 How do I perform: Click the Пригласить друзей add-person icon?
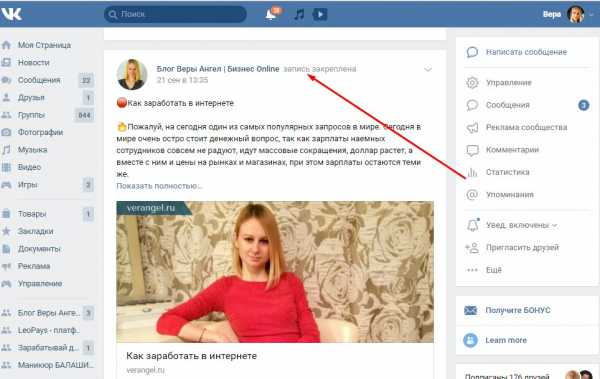pyautogui.click(x=472, y=248)
